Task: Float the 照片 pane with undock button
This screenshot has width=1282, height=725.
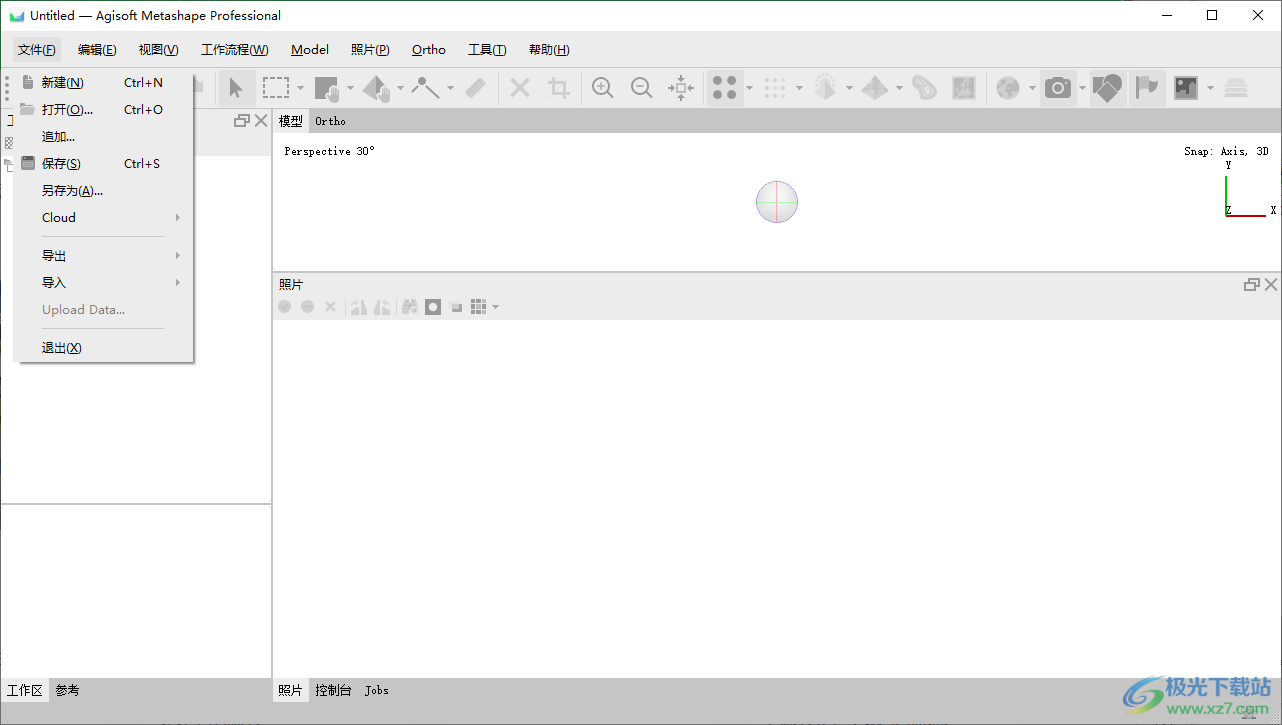Action: [x=1251, y=285]
